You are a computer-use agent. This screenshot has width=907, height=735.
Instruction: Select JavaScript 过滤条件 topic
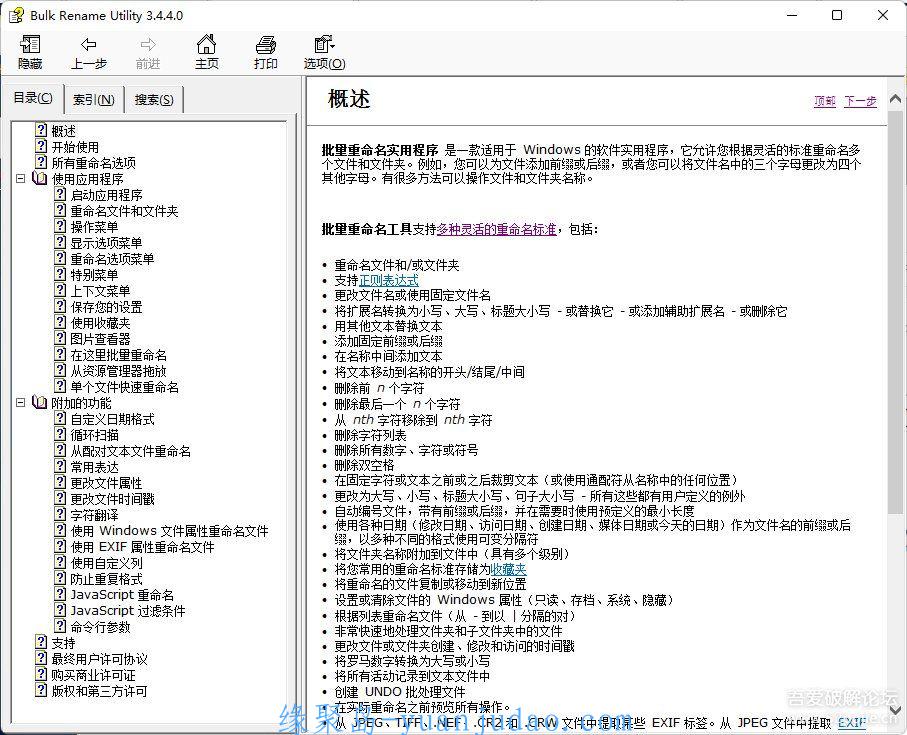(x=128, y=611)
